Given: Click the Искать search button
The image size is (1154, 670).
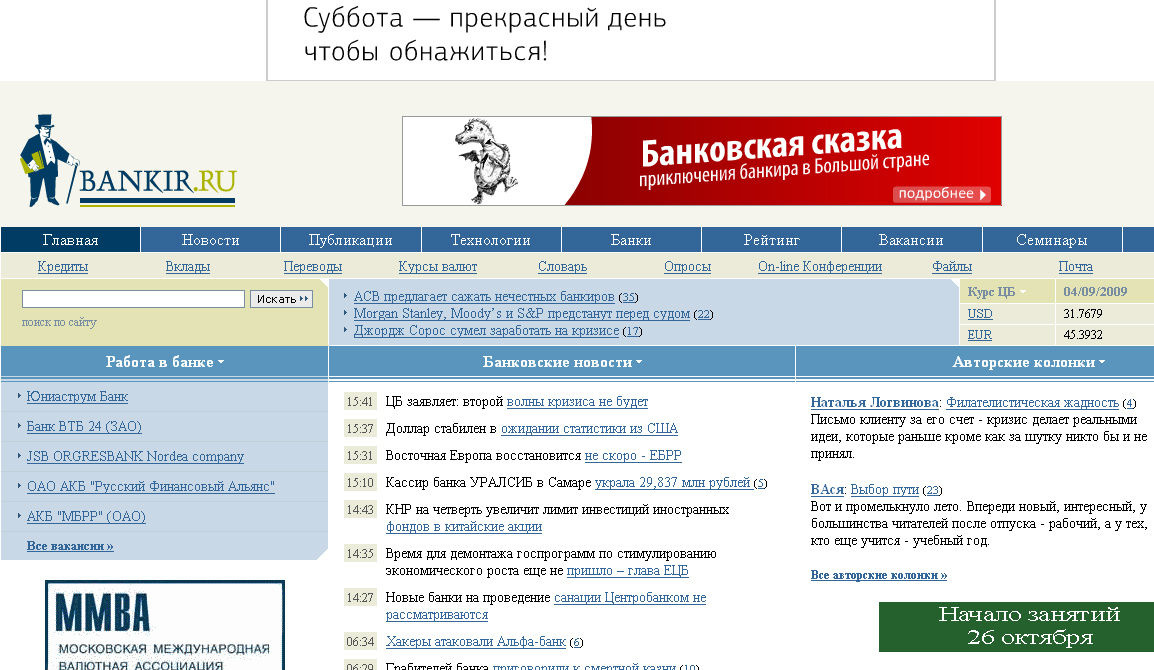Looking at the screenshot, I should [x=282, y=299].
